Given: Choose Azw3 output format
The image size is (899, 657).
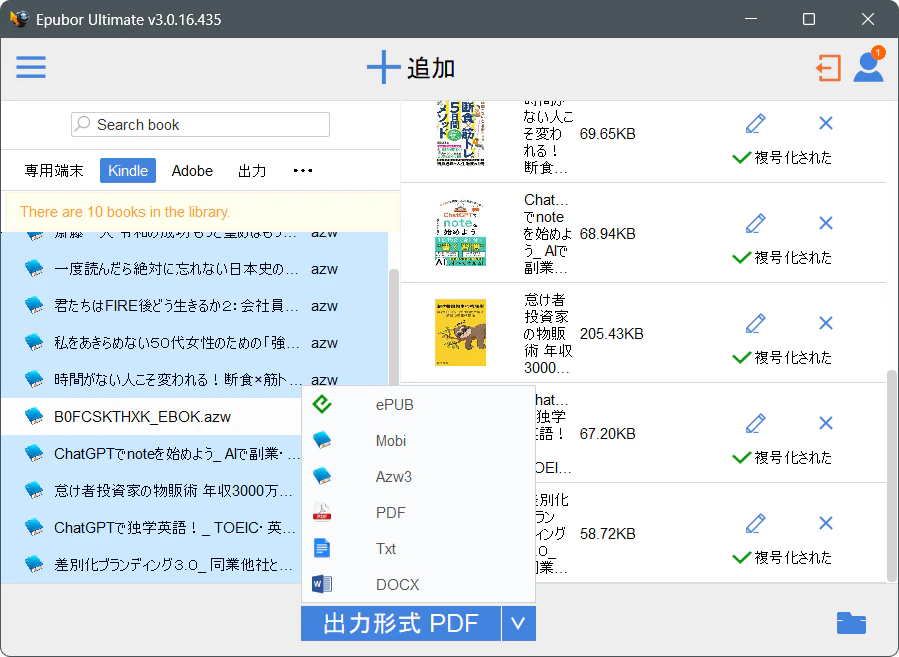Looking at the screenshot, I should (x=419, y=477).
